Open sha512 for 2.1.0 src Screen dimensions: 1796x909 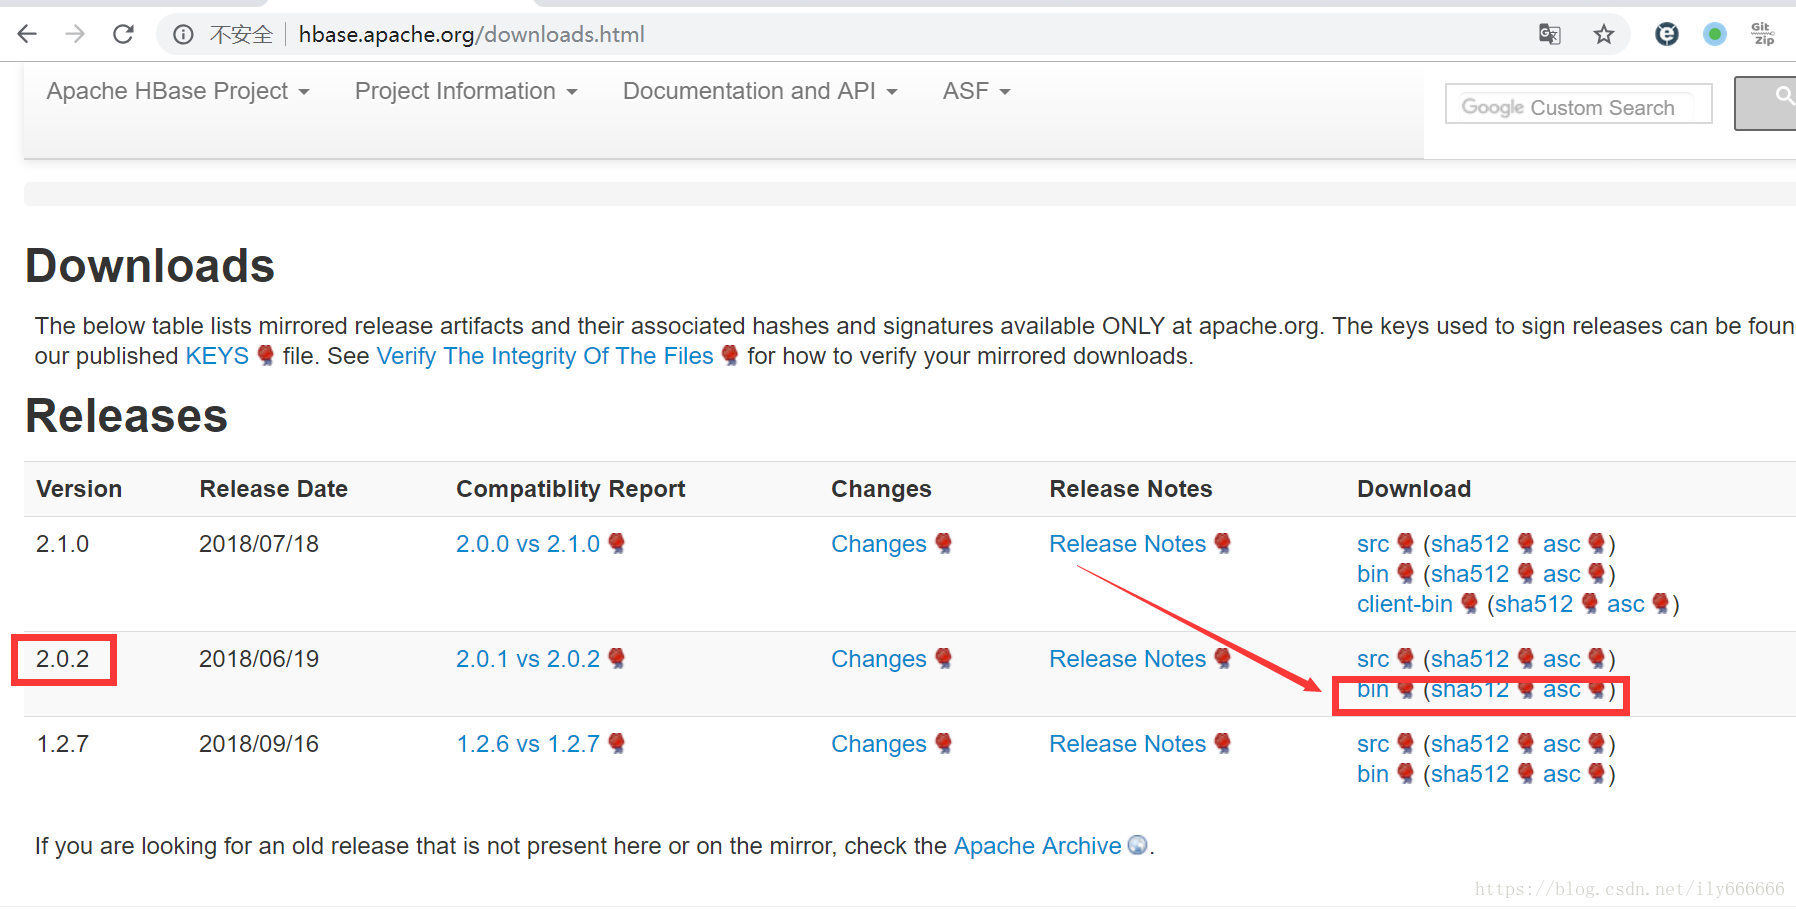click(1470, 544)
